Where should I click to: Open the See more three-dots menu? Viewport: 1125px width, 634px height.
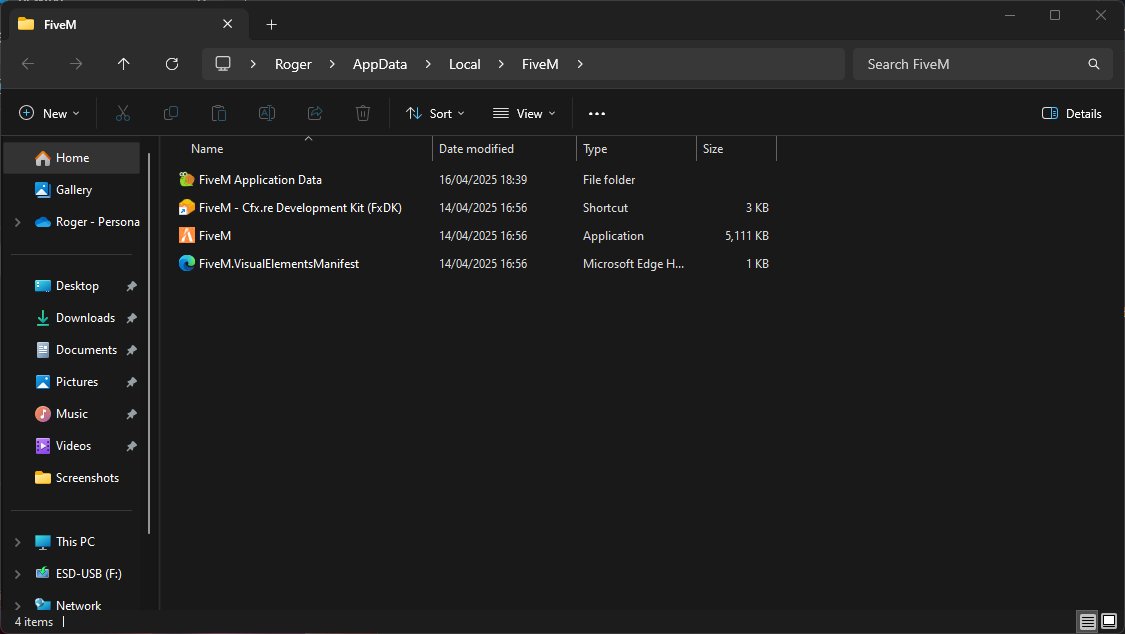pos(597,113)
